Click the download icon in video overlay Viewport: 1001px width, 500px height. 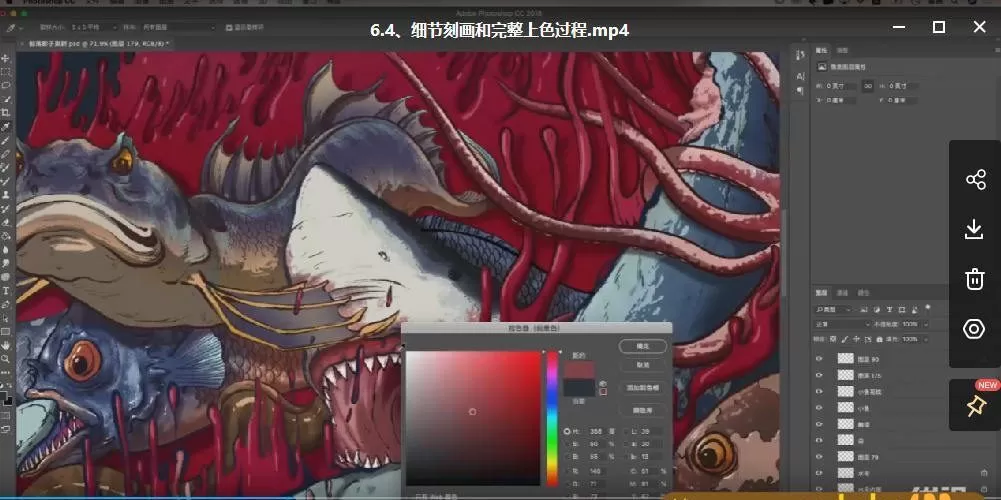[x=974, y=229]
